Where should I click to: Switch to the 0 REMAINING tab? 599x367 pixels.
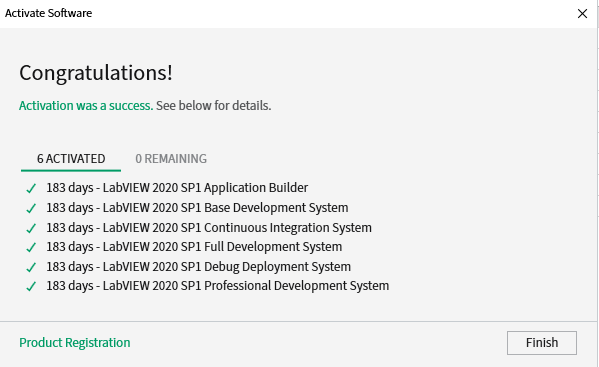171,158
